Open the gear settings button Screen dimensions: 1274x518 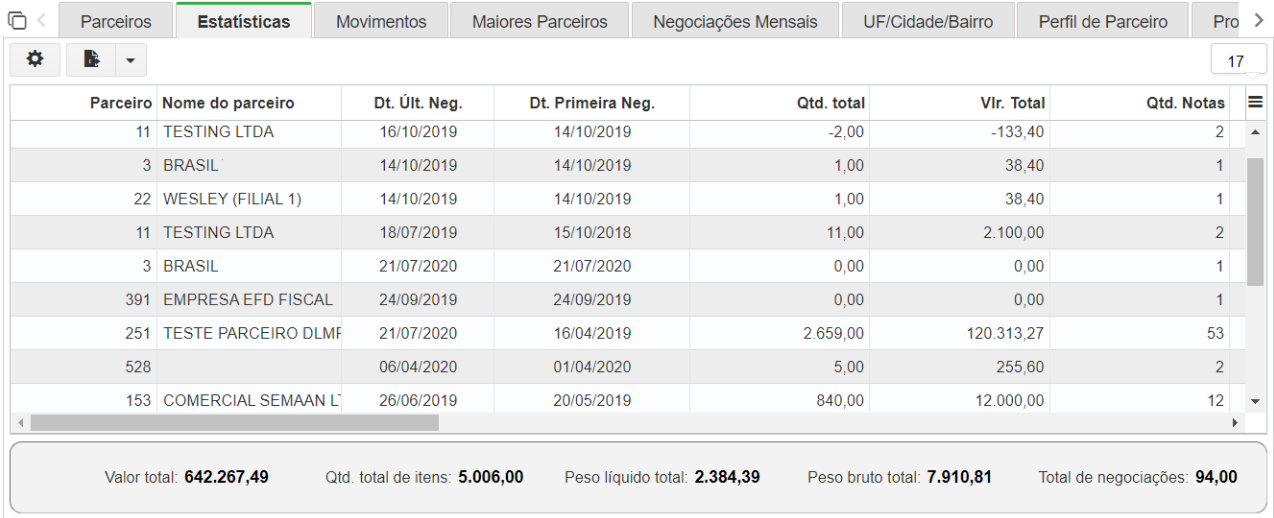(35, 60)
